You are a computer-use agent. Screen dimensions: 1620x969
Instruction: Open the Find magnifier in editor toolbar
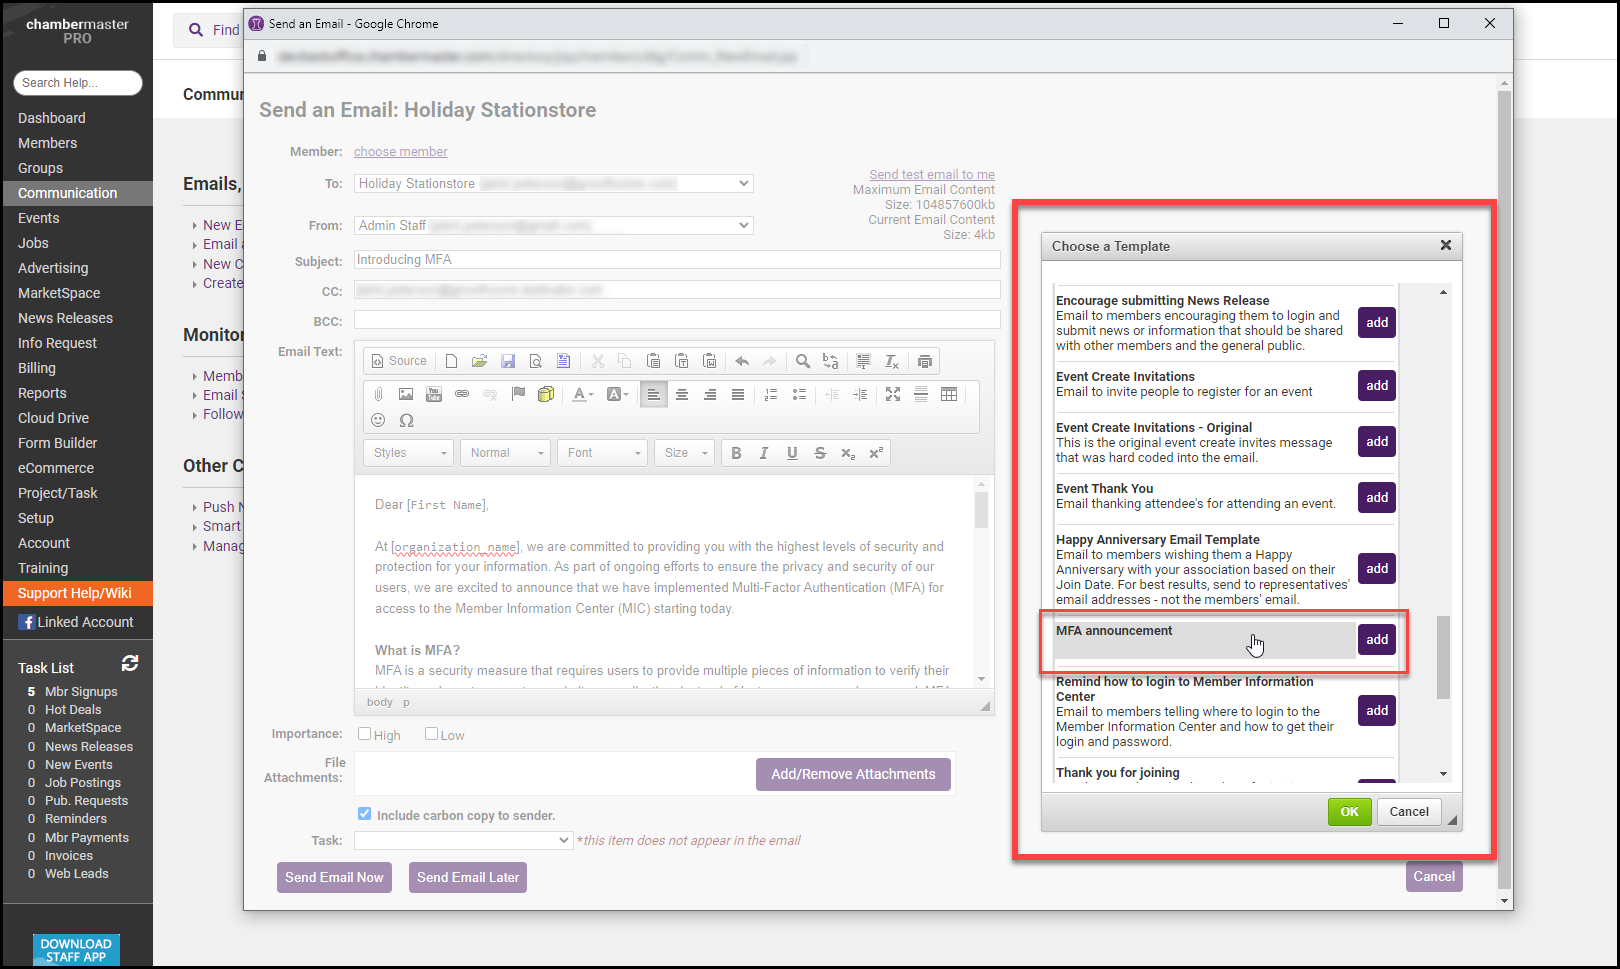coord(802,361)
